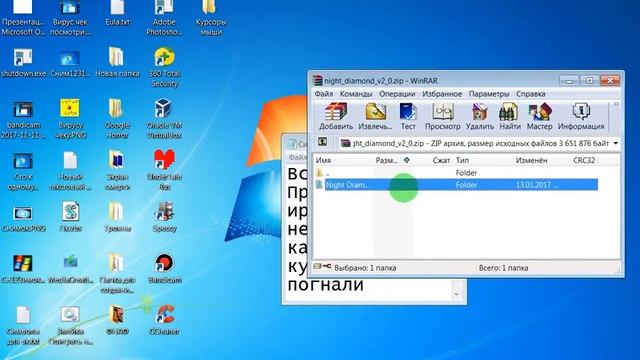Click Notepad's scrollbar down arrow behind WinRAR
The width and height of the screenshot is (640, 360).
[456, 294]
